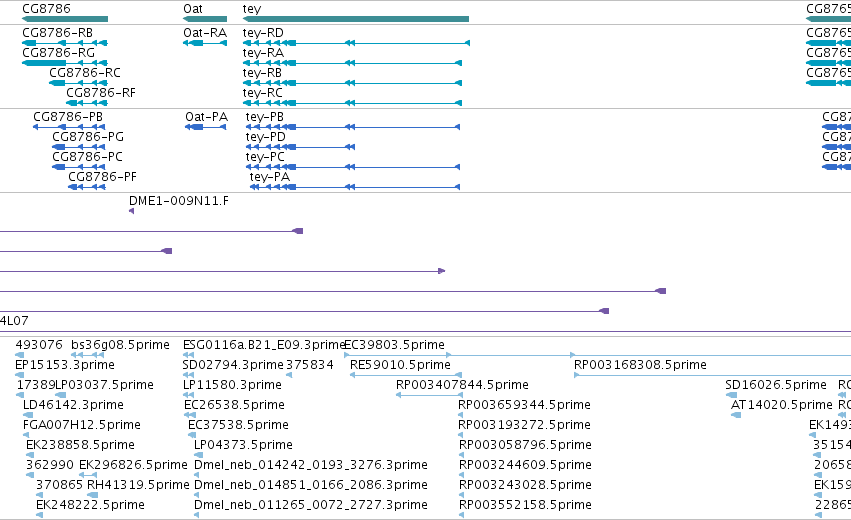Open the CG8786-RB transcript label
The width and height of the screenshot is (851, 520).
(x=58, y=33)
